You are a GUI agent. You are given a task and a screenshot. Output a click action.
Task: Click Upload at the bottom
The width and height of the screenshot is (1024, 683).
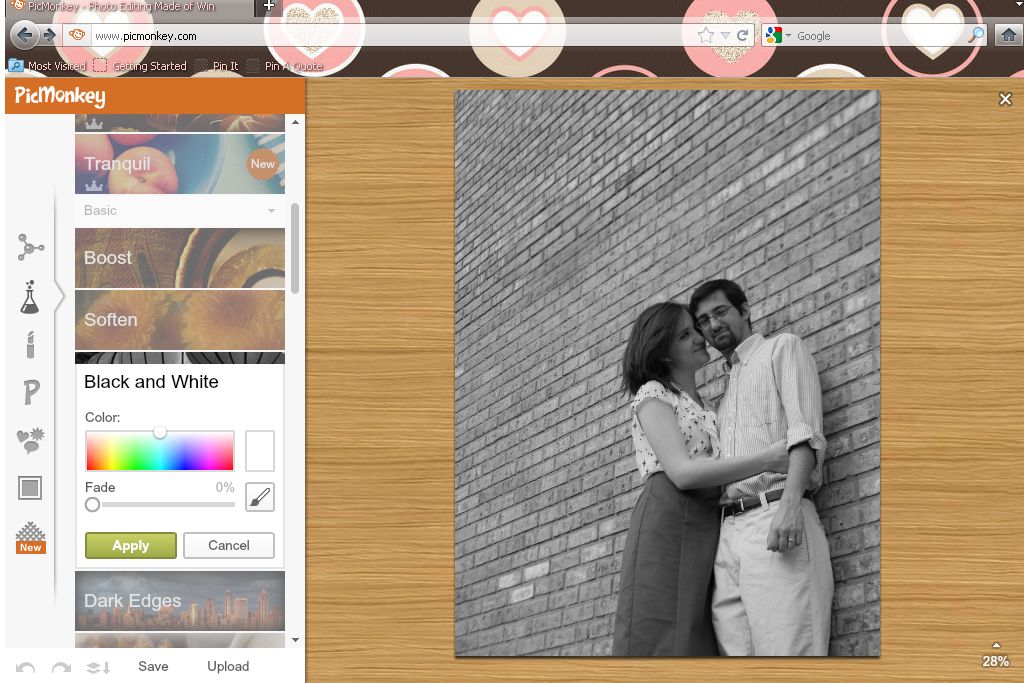coord(228,667)
